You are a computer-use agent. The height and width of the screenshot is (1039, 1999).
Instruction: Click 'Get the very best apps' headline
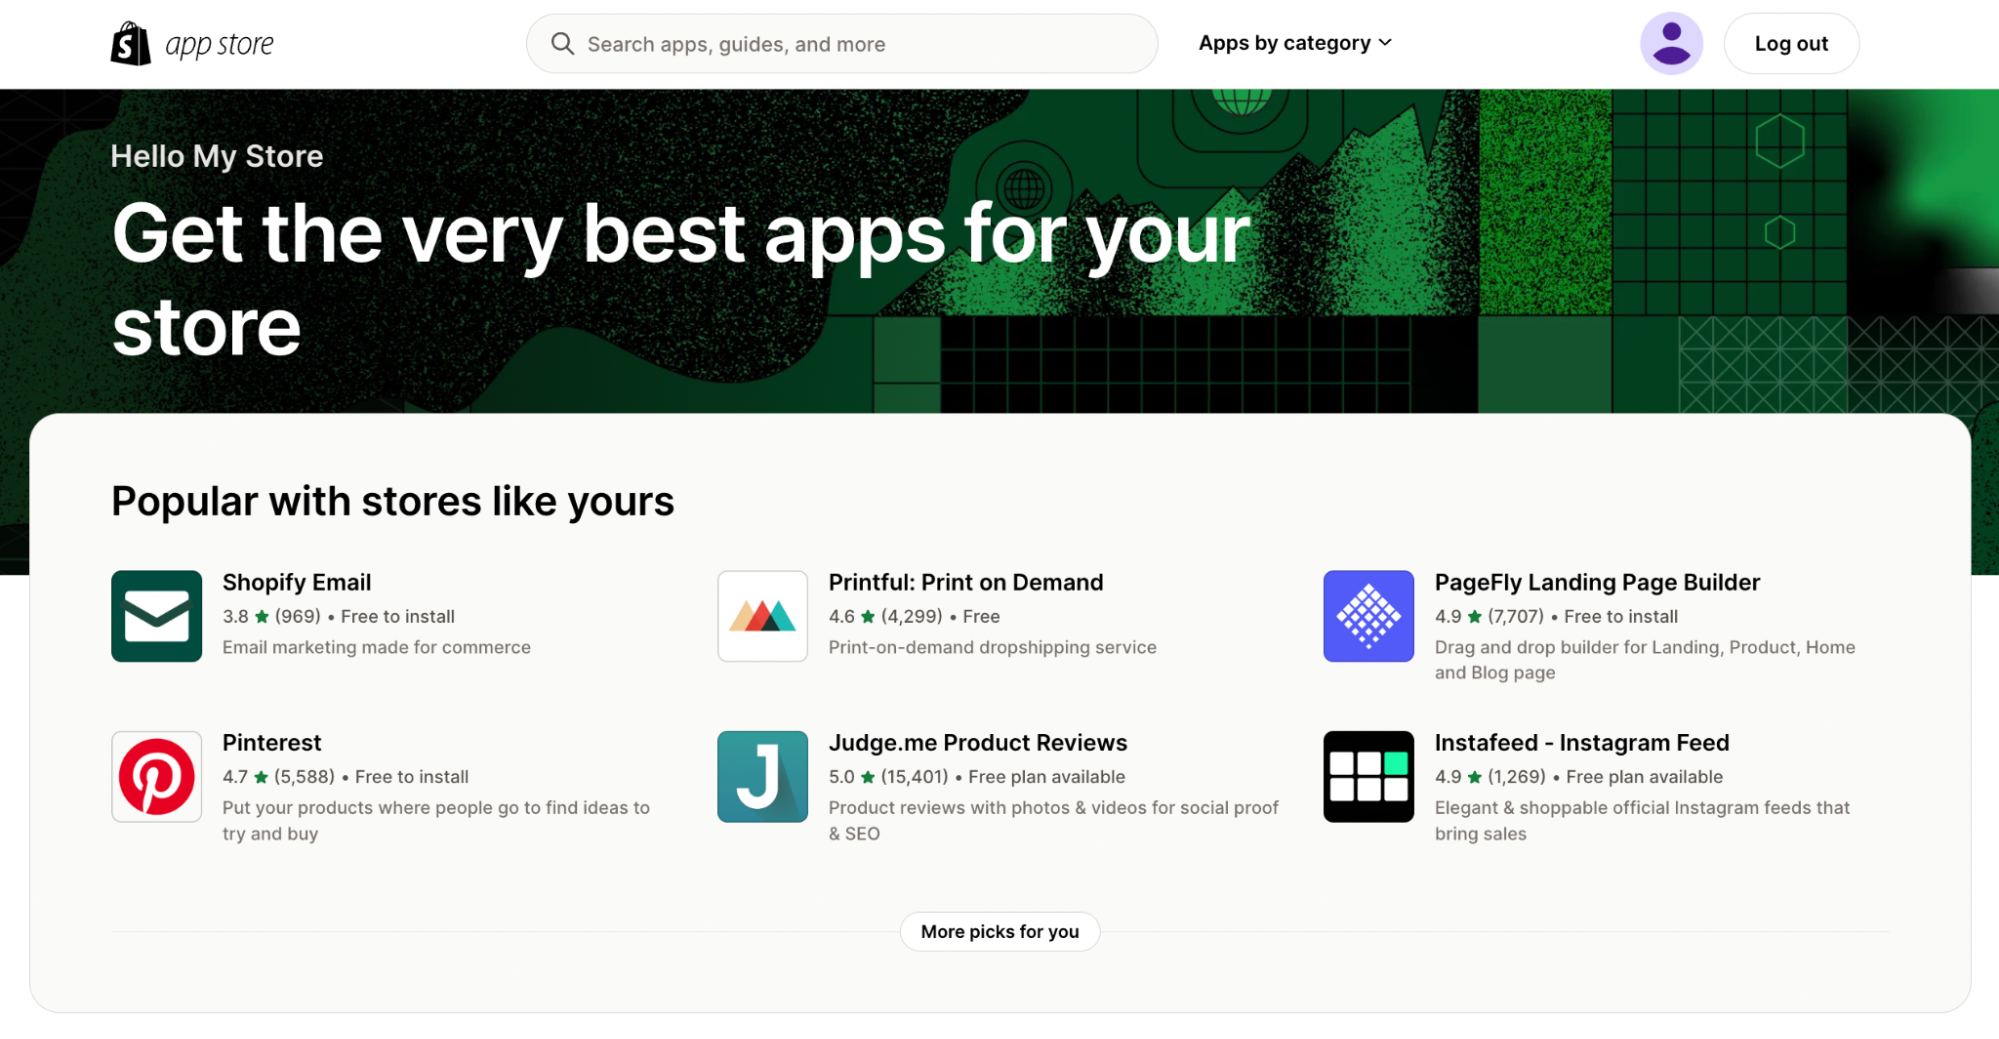click(x=681, y=280)
